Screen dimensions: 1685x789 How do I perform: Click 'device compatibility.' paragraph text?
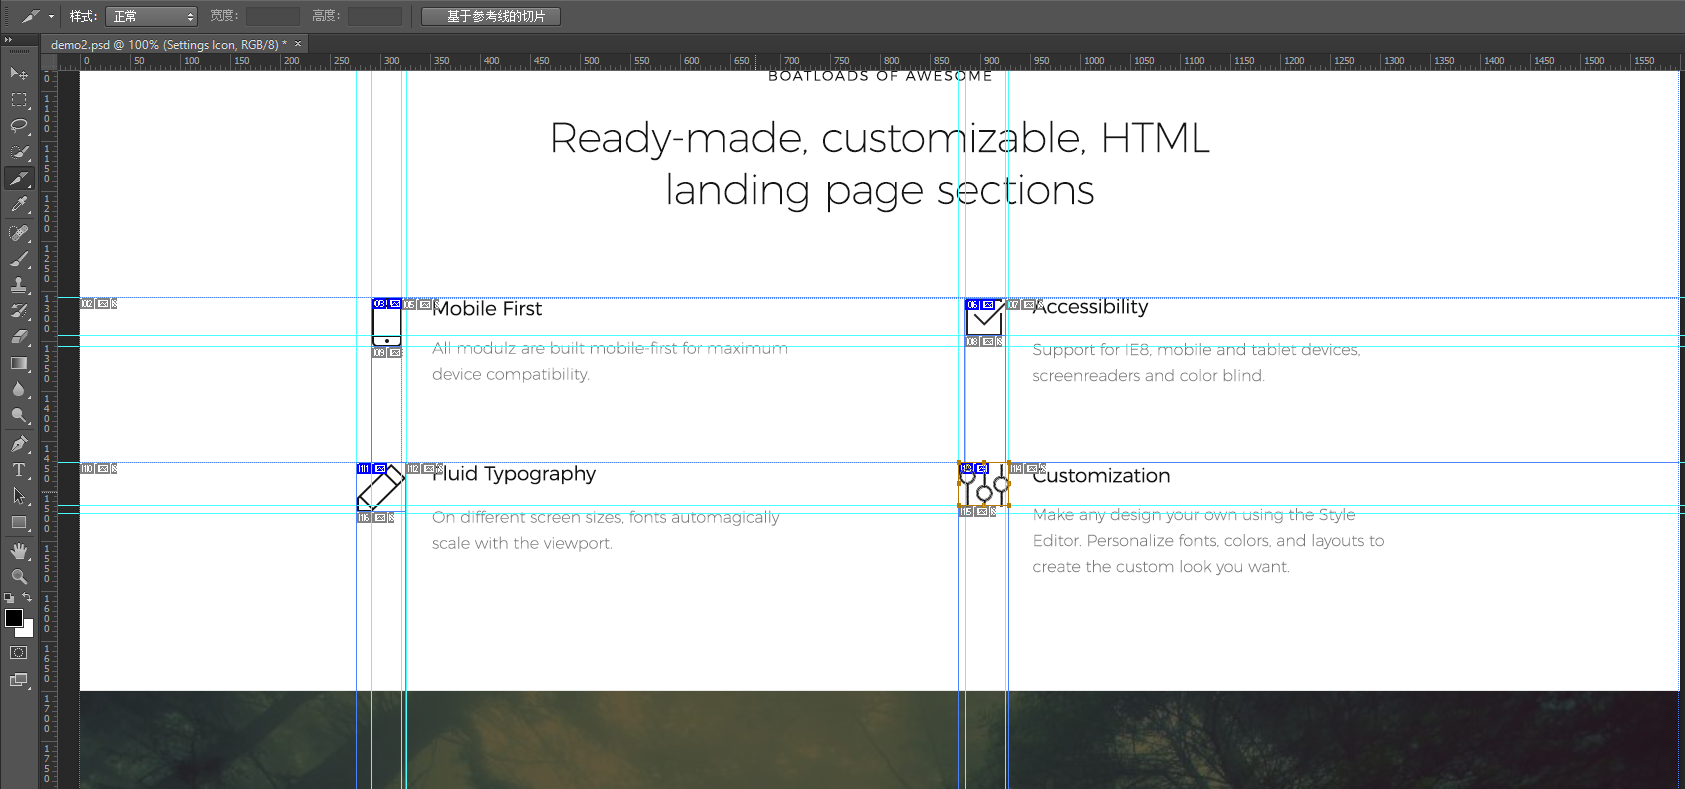[x=511, y=374]
